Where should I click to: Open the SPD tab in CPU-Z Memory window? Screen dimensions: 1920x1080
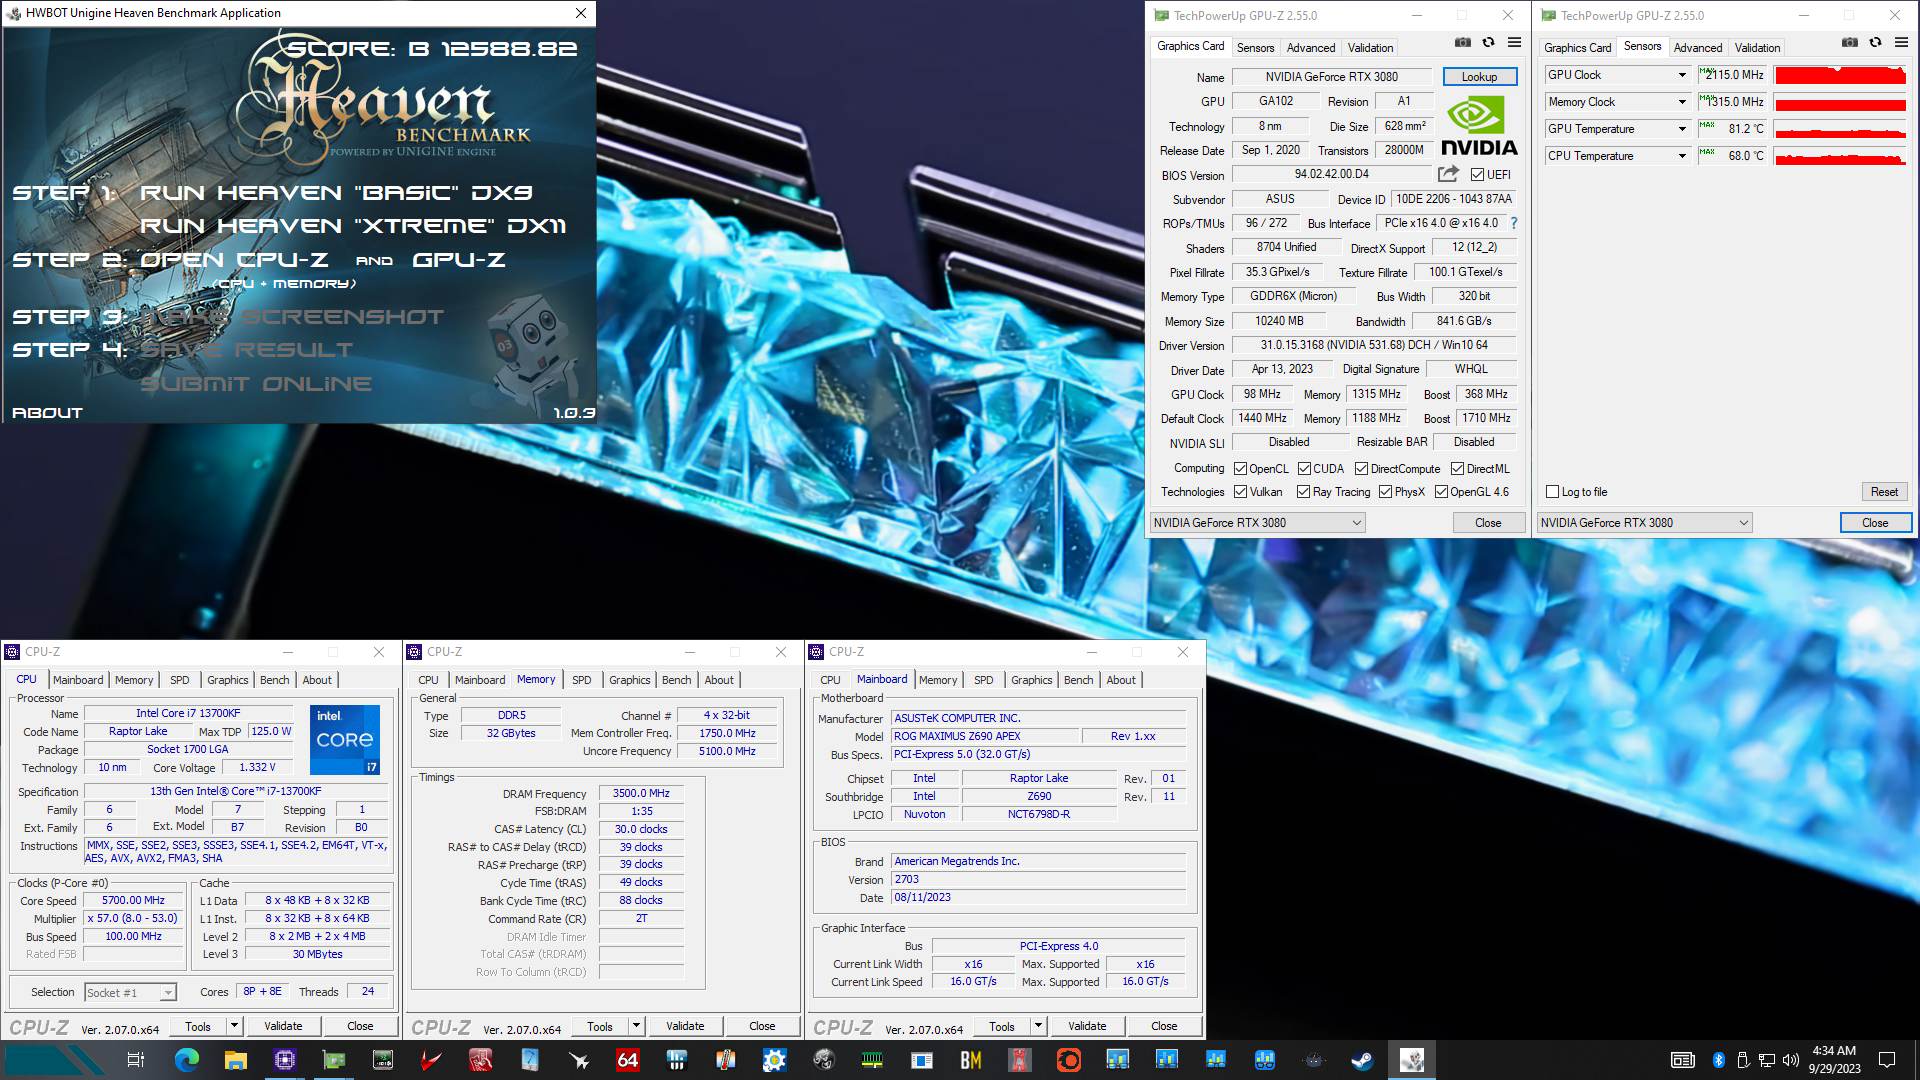(x=581, y=680)
